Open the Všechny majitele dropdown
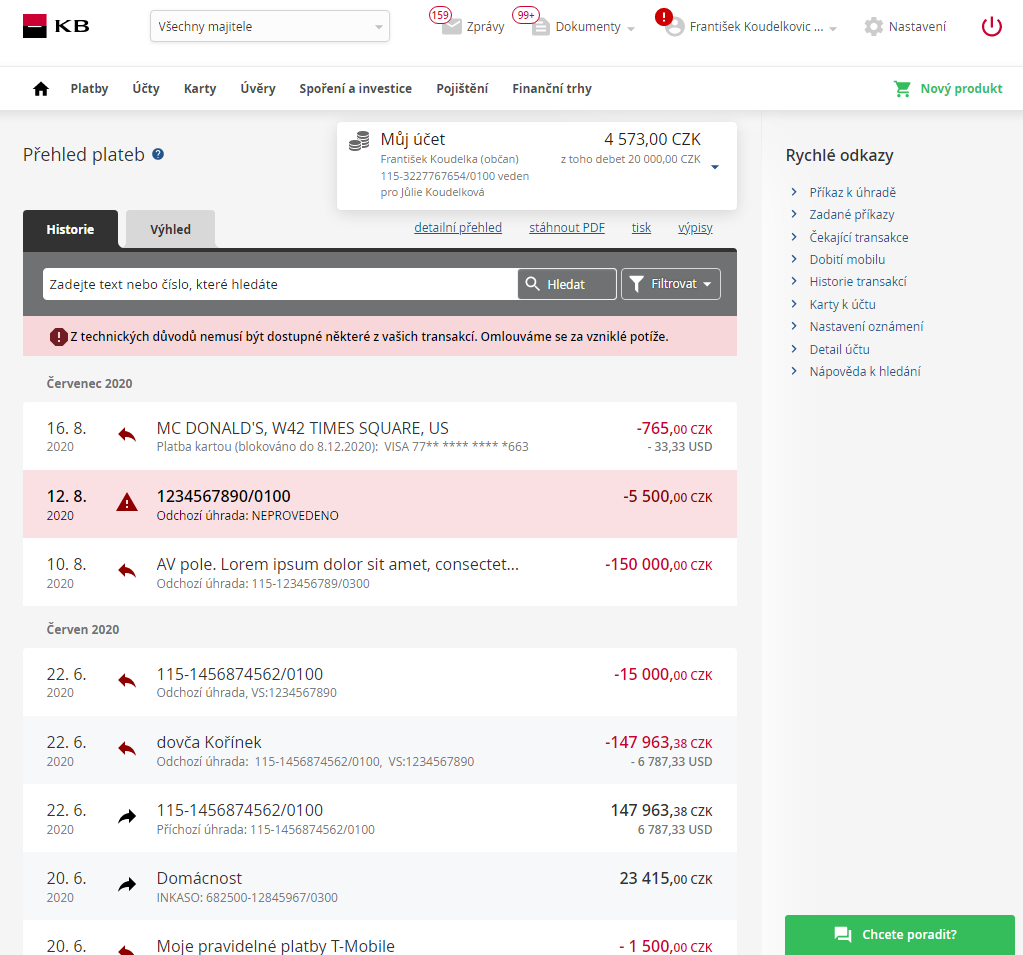 269,26
